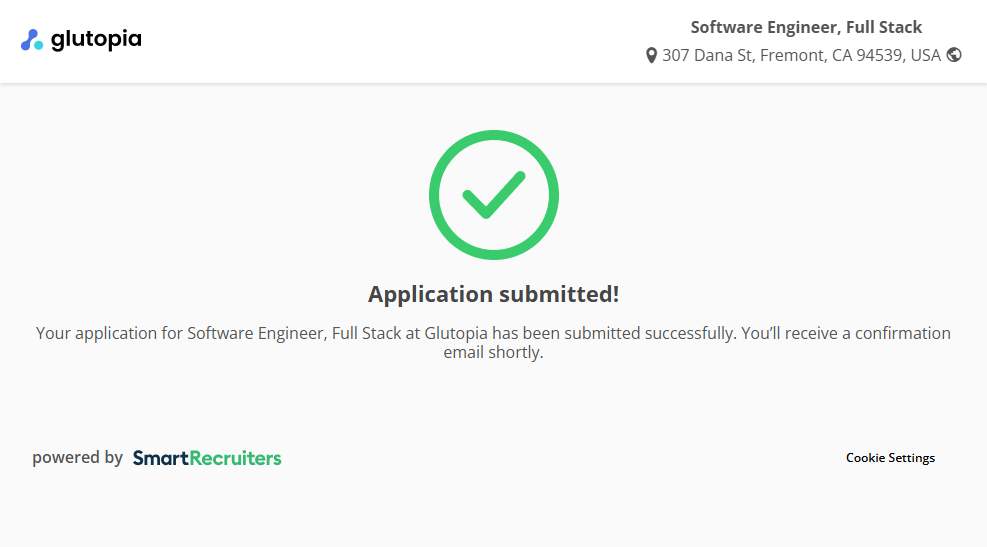987x547 pixels.
Task: Click the green success checkmark circle
Action: (x=494, y=195)
